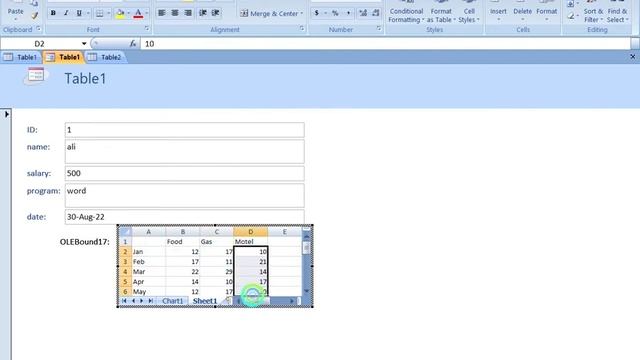Select all cells with the corner button
This screenshot has width=640, height=360.
(125, 232)
